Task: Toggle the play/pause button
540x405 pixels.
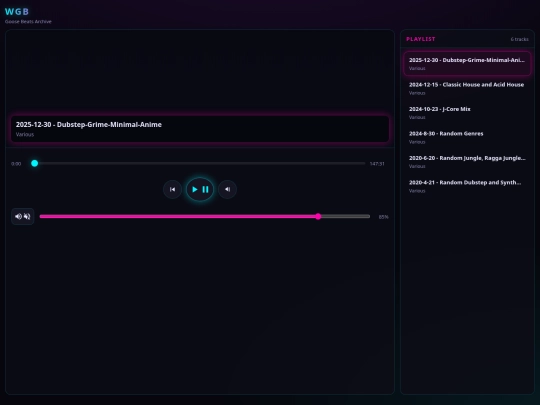Action: (200, 189)
